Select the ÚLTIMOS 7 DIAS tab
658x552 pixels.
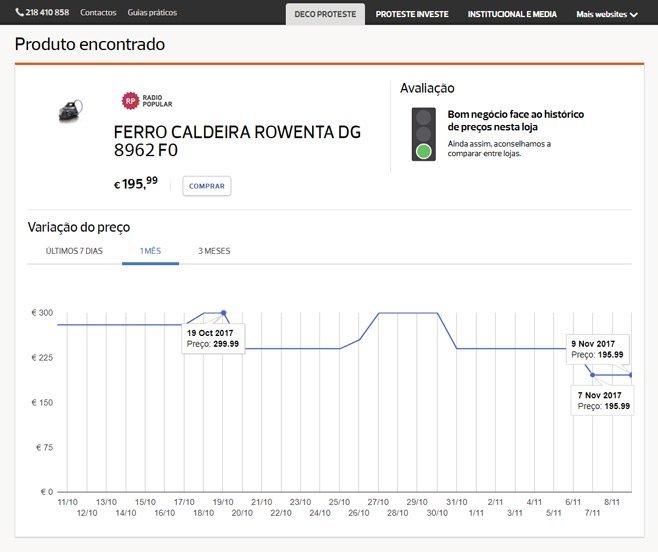[74, 251]
